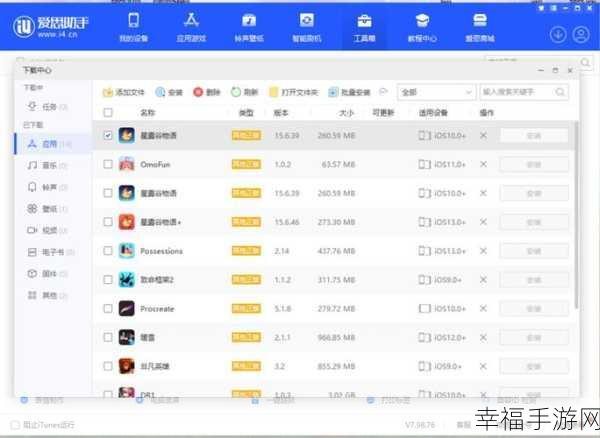
Task: Click the 添加文件 toolbar icon
Action: pyautogui.click(x=108, y=92)
